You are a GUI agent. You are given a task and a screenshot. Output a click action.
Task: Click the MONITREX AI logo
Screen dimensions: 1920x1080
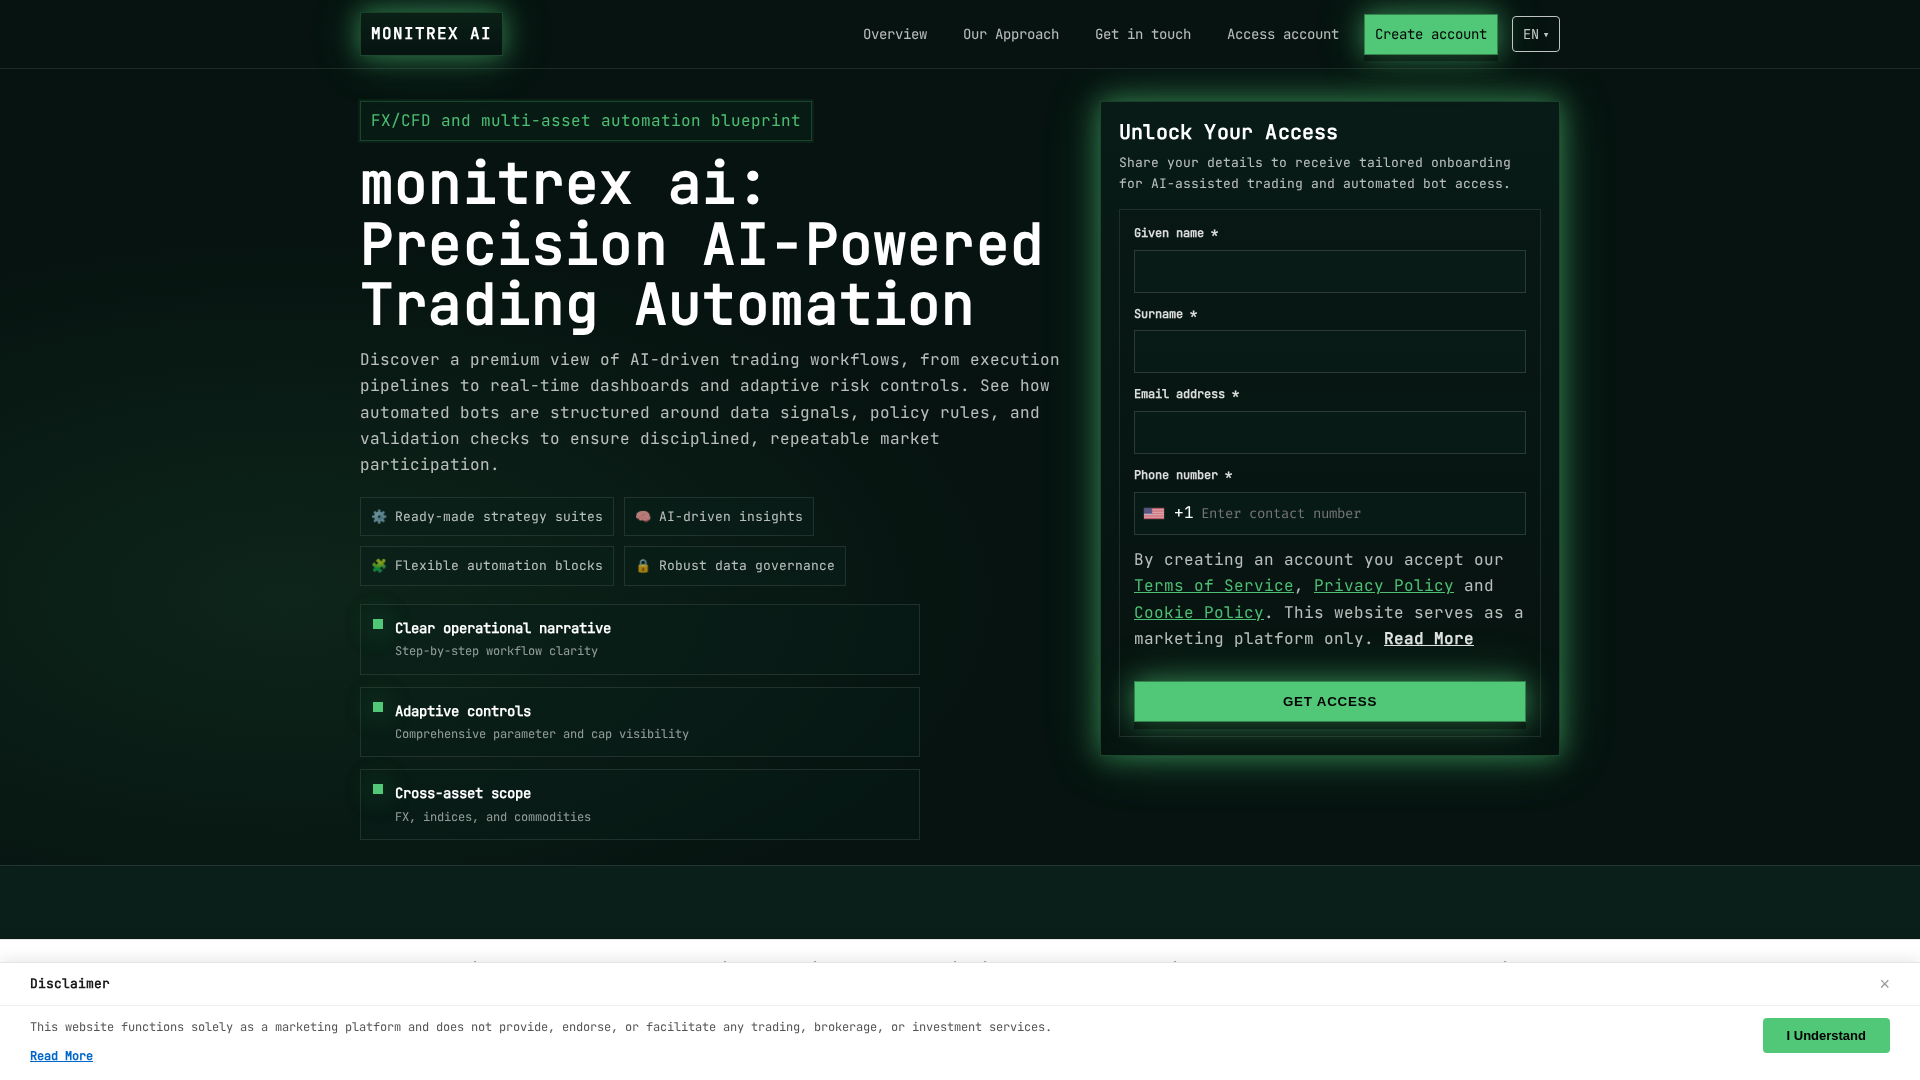coord(431,34)
